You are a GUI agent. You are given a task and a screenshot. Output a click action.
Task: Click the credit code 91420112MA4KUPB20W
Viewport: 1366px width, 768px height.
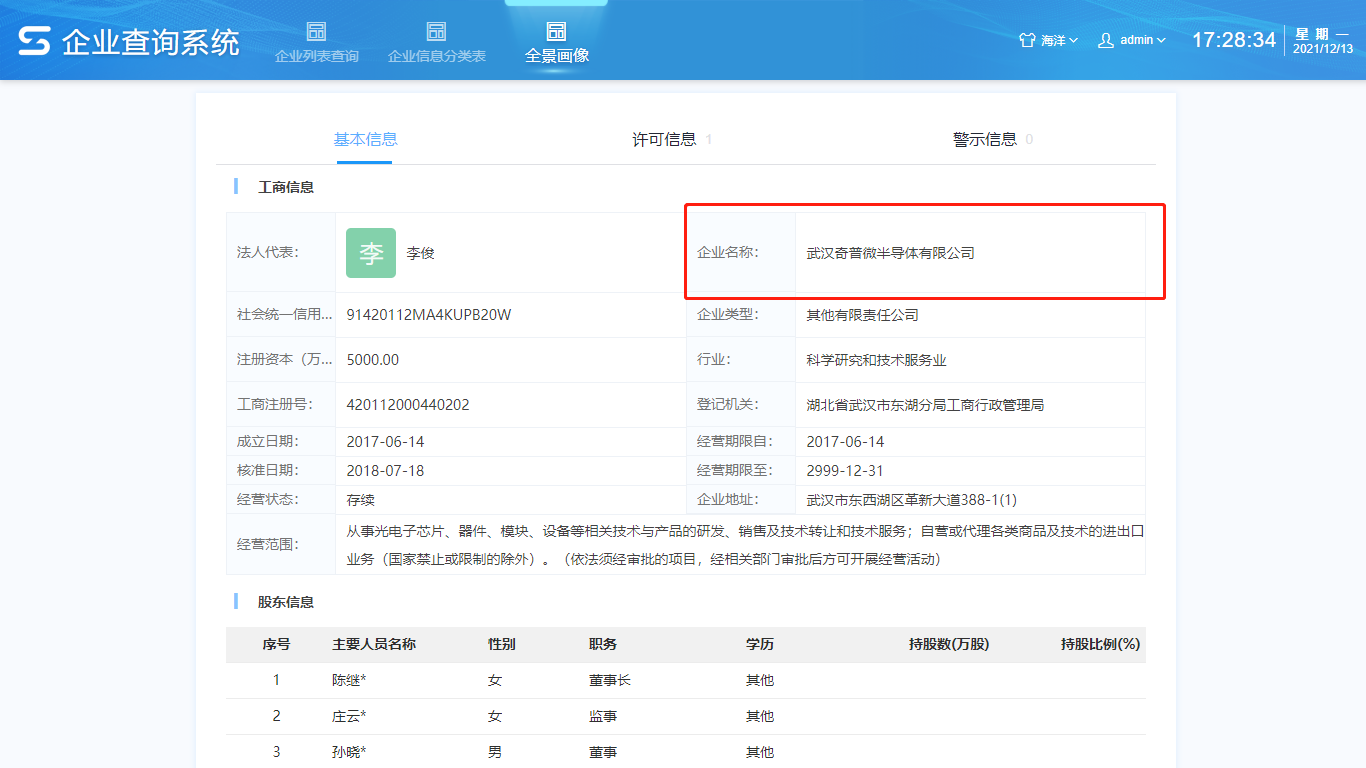click(428, 315)
